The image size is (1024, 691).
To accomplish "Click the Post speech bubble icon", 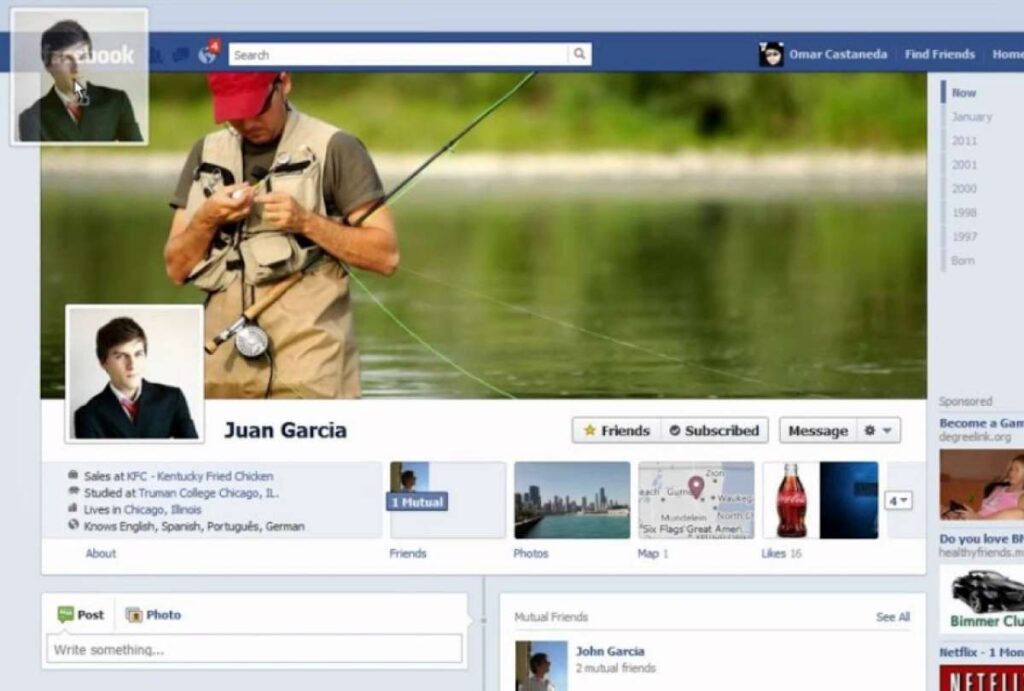I will [x=66, y=615].
